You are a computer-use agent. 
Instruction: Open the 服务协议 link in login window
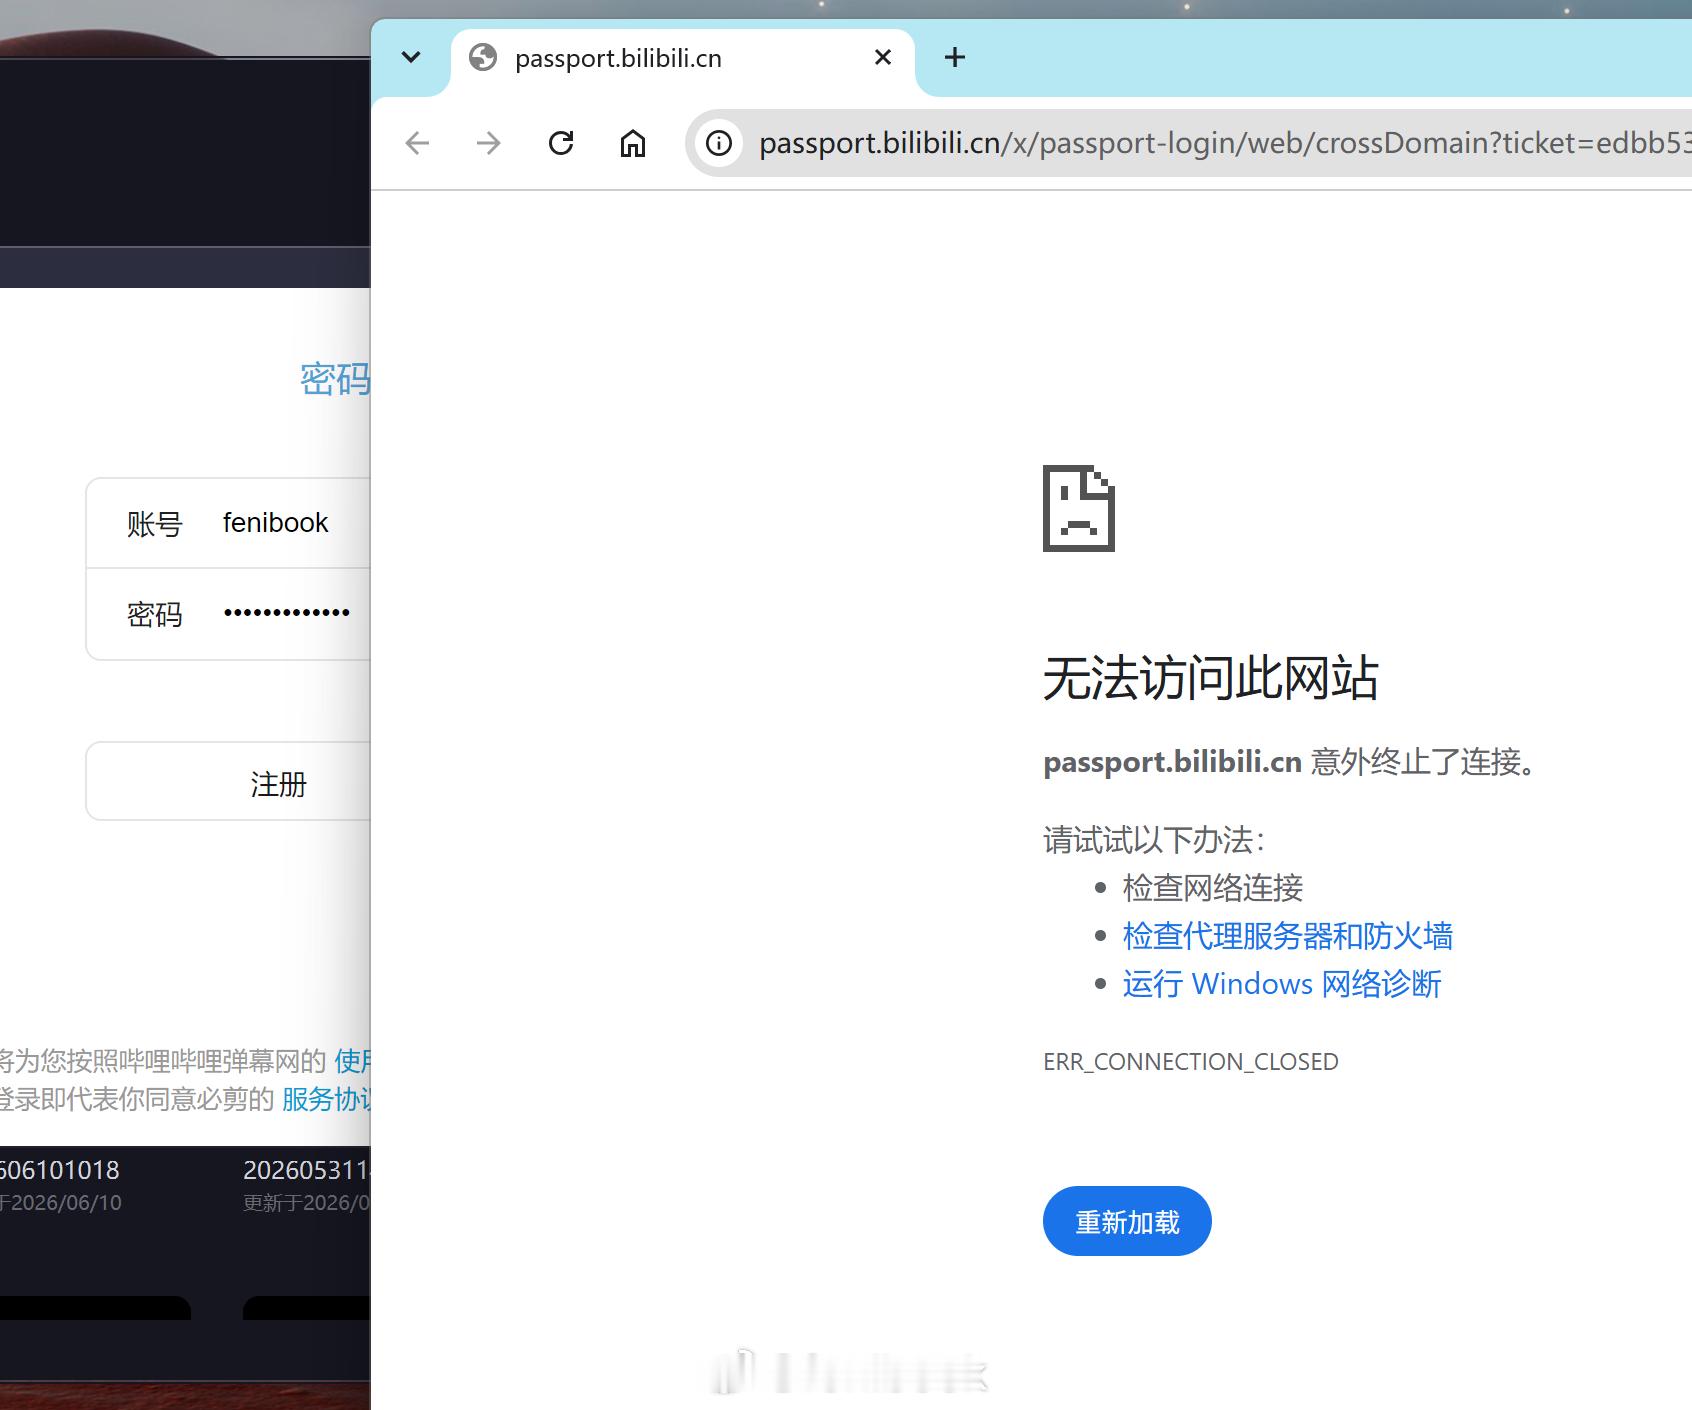326,1099
